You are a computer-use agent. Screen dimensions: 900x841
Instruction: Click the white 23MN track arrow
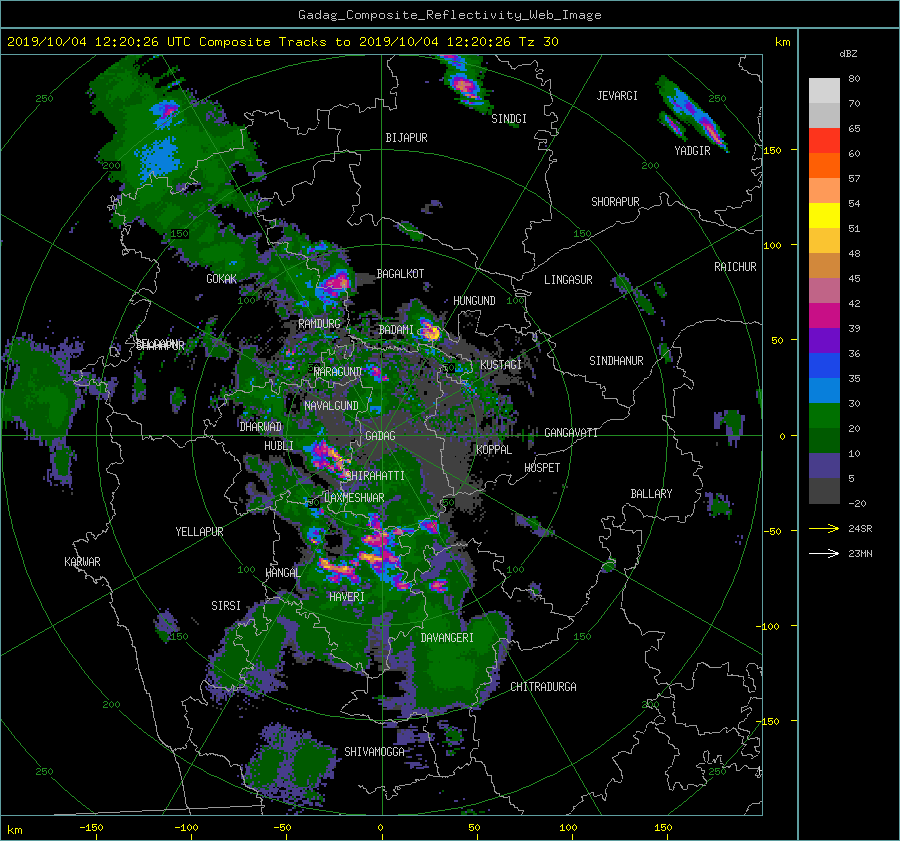tap(824, 554)
